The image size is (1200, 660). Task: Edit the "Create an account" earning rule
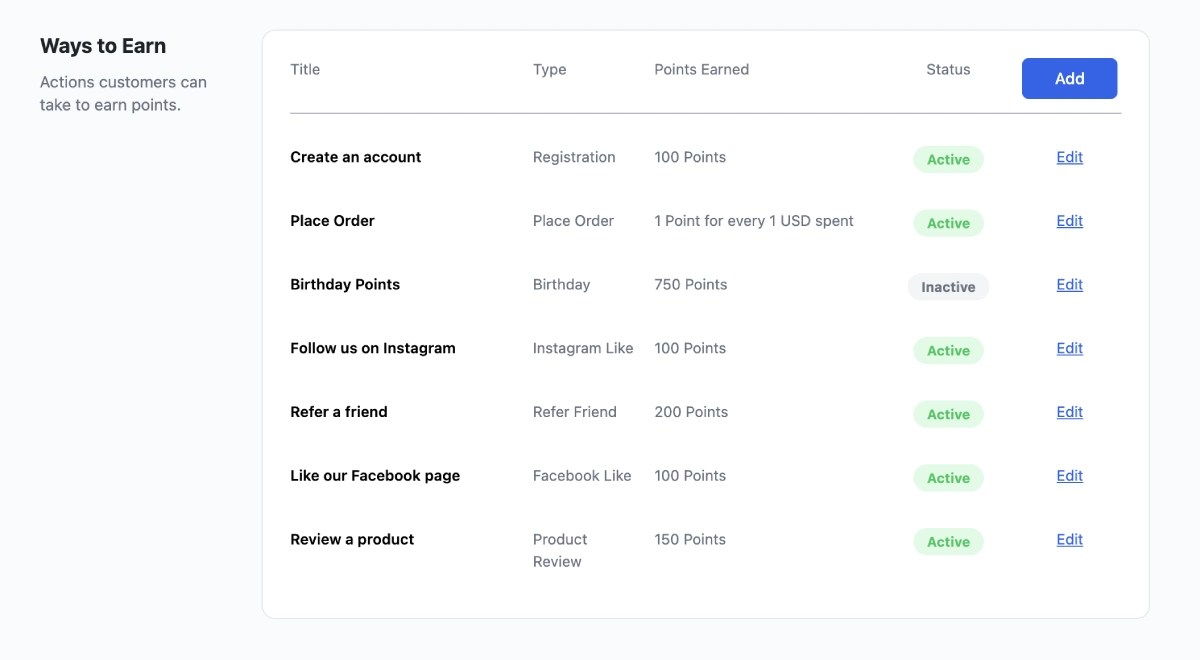(x=1068, y=157)
